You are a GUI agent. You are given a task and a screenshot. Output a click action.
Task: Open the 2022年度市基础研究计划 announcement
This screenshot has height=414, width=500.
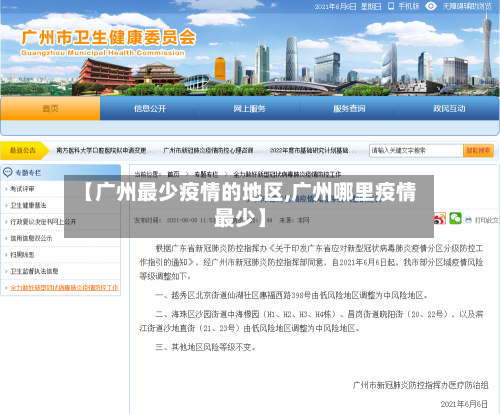(x=312, y=151)
